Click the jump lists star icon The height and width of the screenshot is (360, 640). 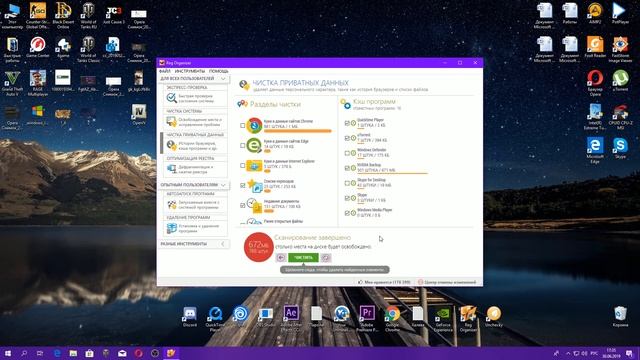(254, 185)
